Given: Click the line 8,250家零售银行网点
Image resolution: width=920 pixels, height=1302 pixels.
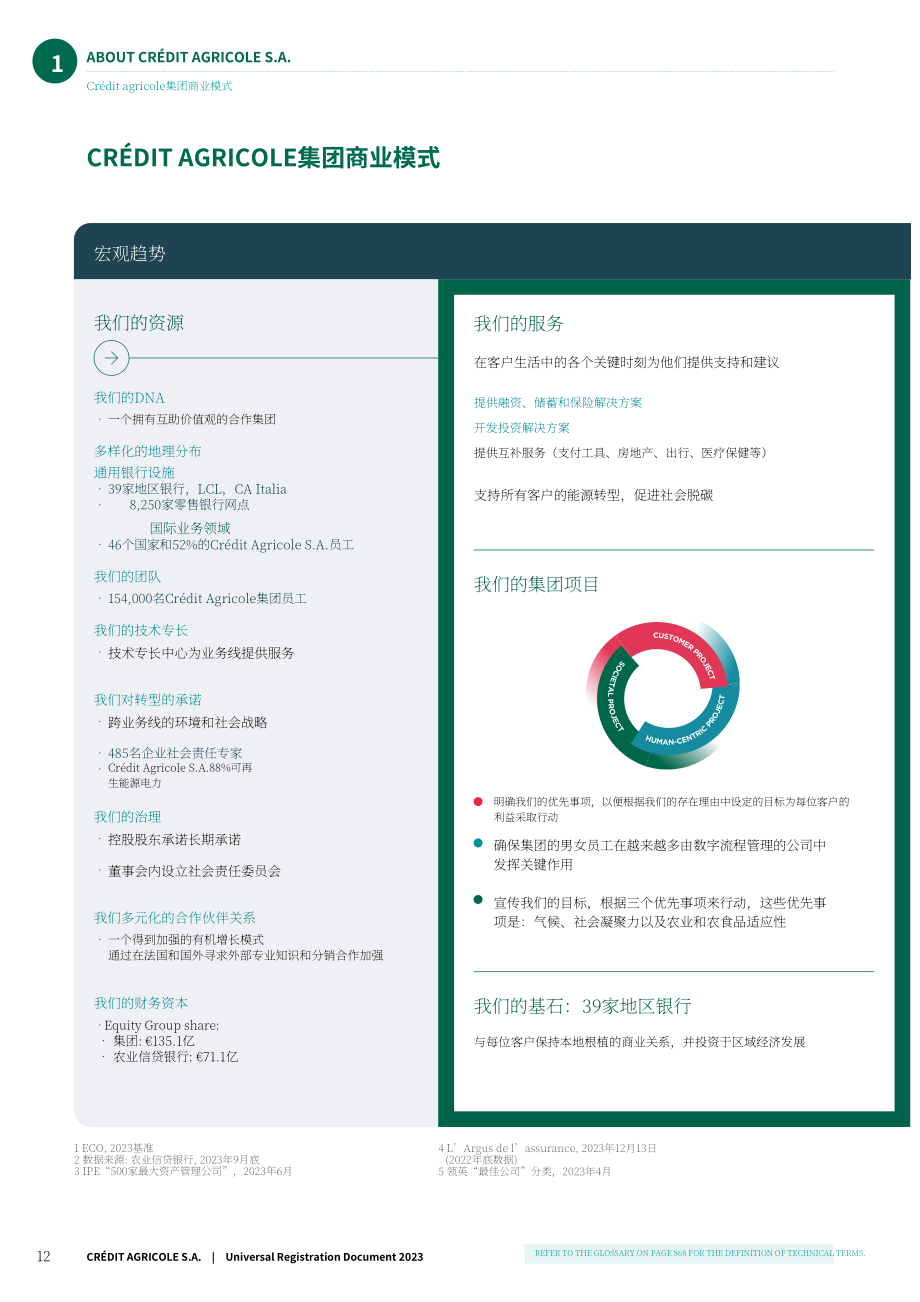Looking at the screenshot, I should click(x=189, y=505).
